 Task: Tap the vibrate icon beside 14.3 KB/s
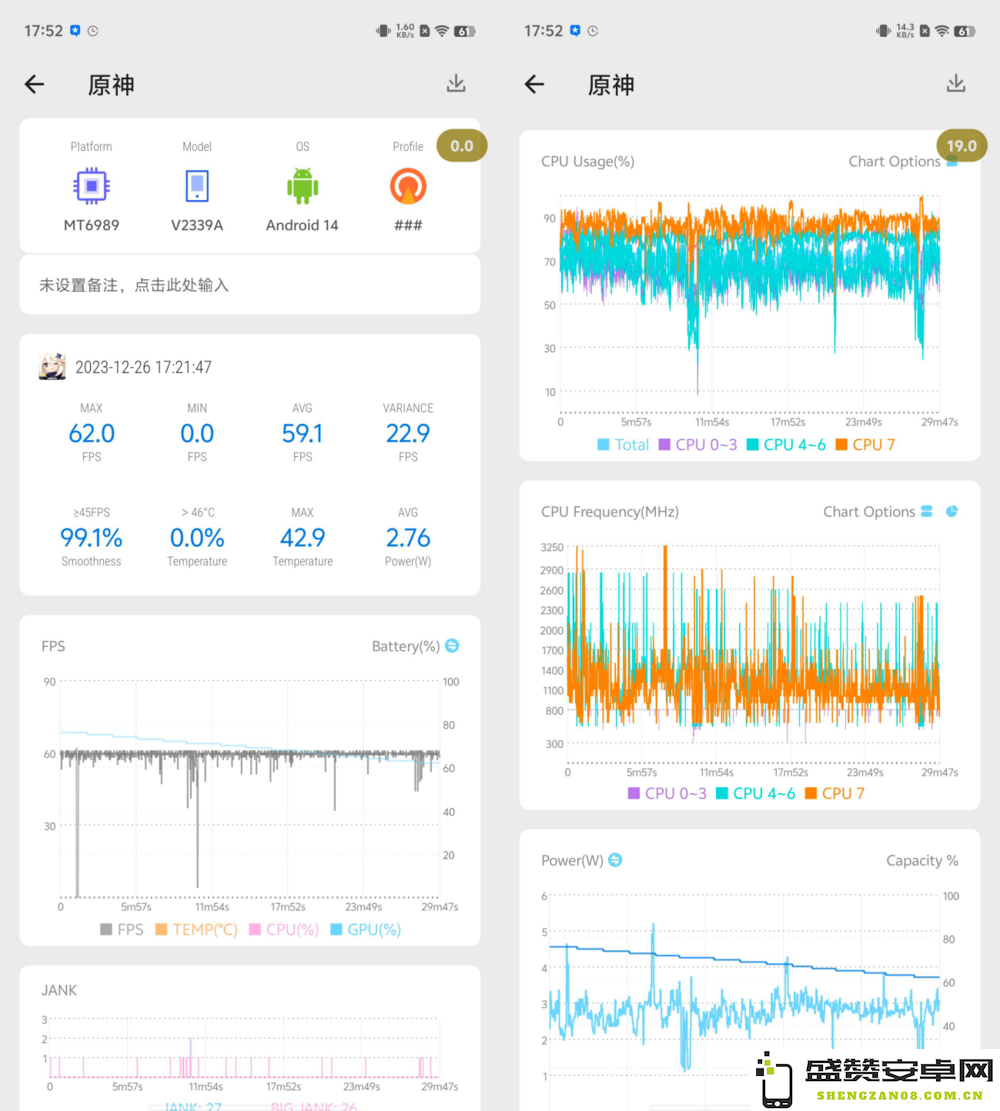[x=883, y=31]
